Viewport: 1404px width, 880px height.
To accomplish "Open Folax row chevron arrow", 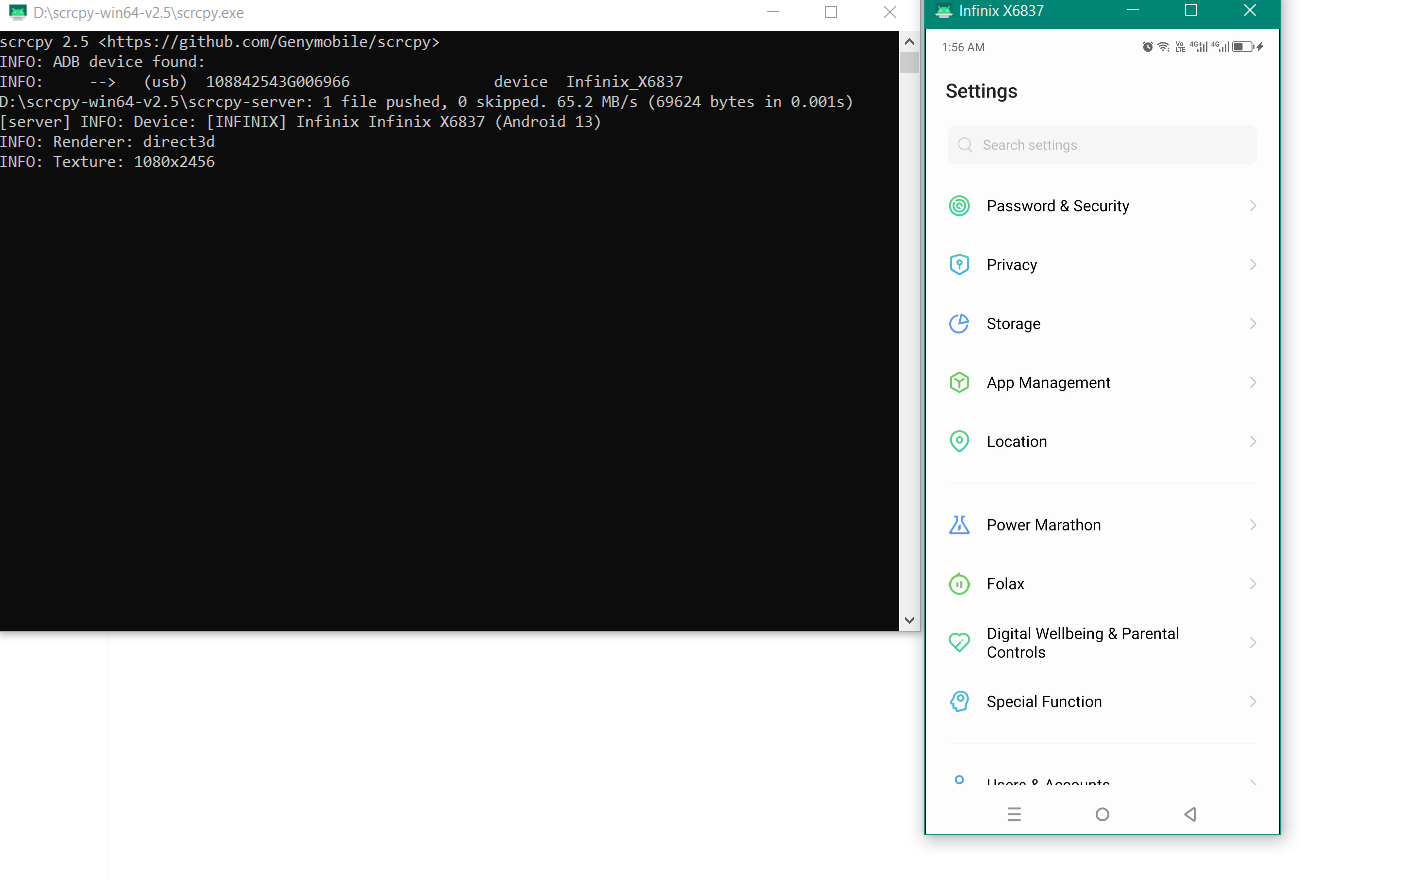I will tap(1253, 584).
